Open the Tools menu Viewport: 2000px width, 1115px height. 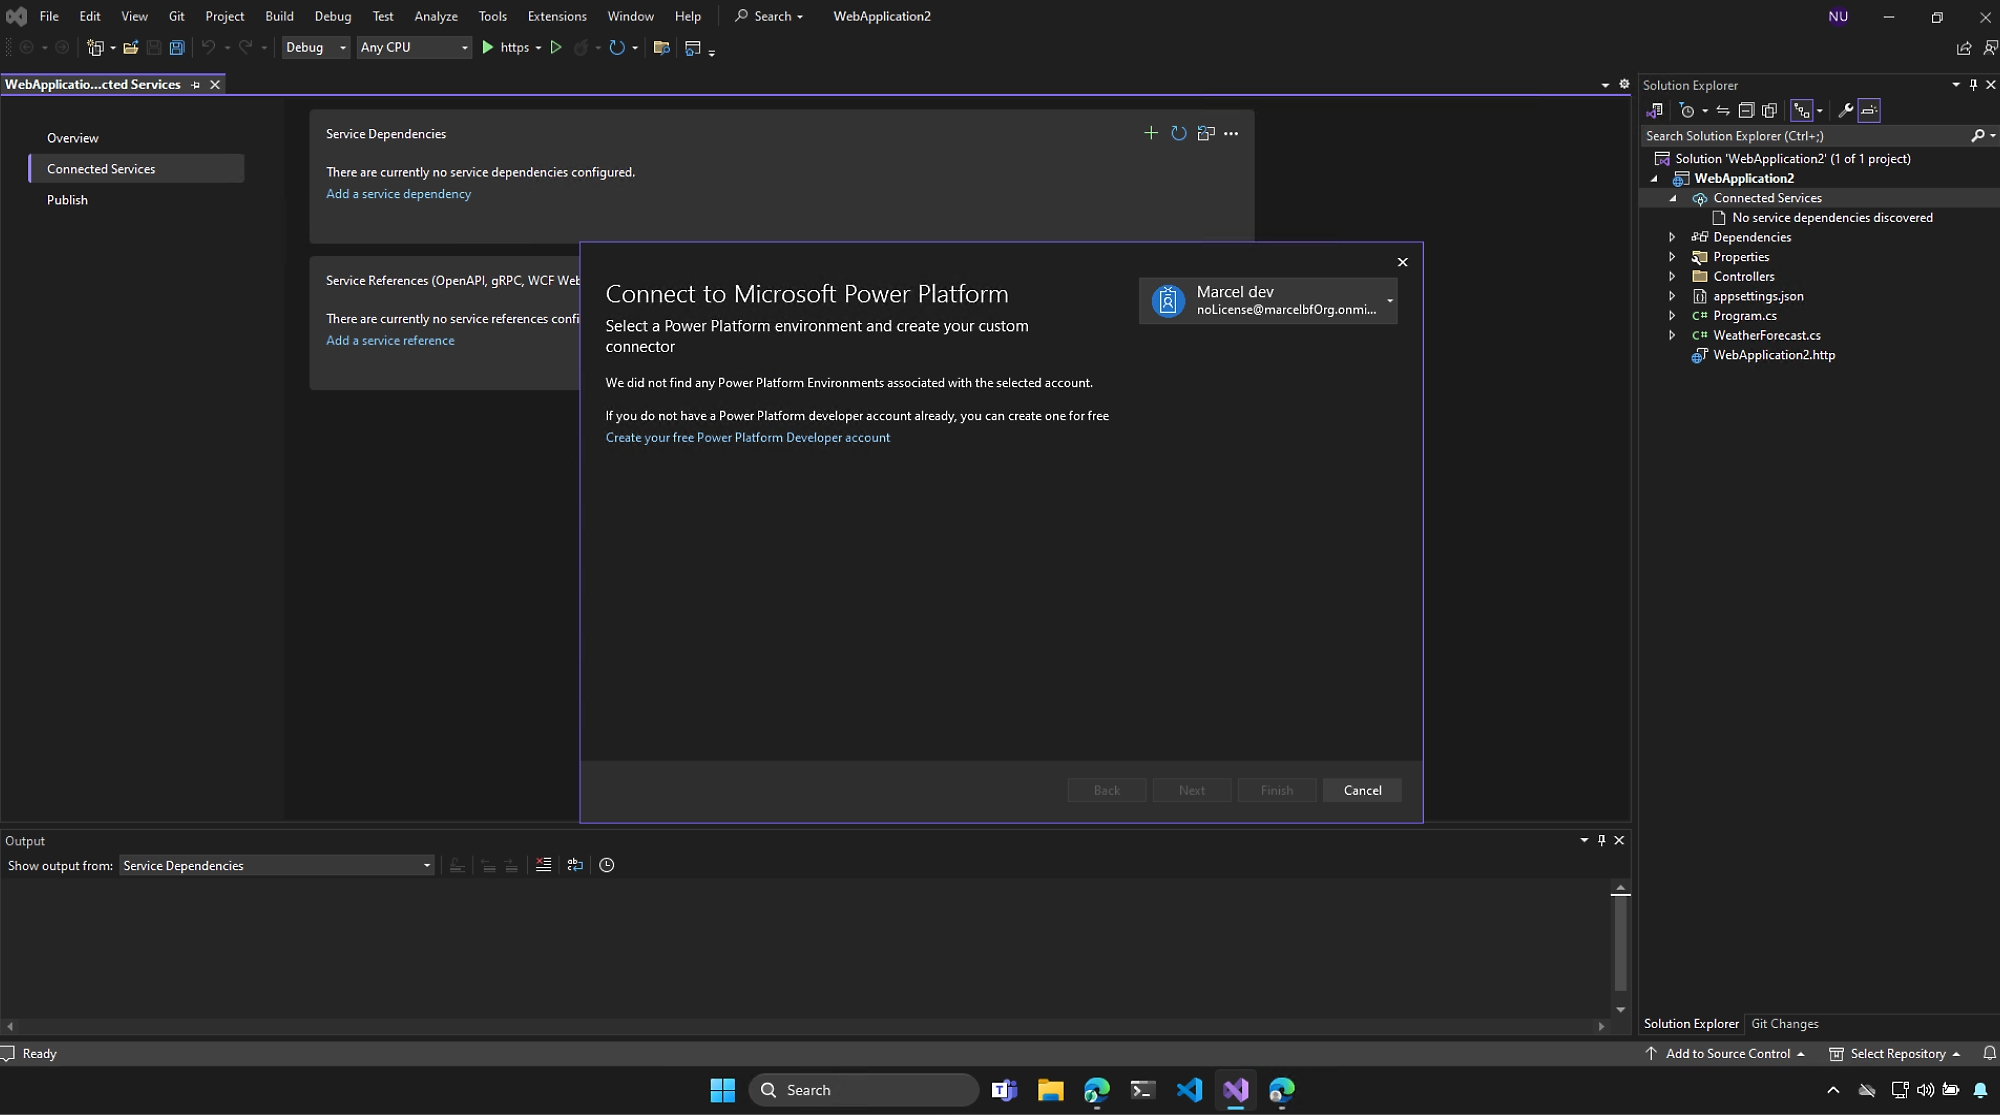coord(490,15)
